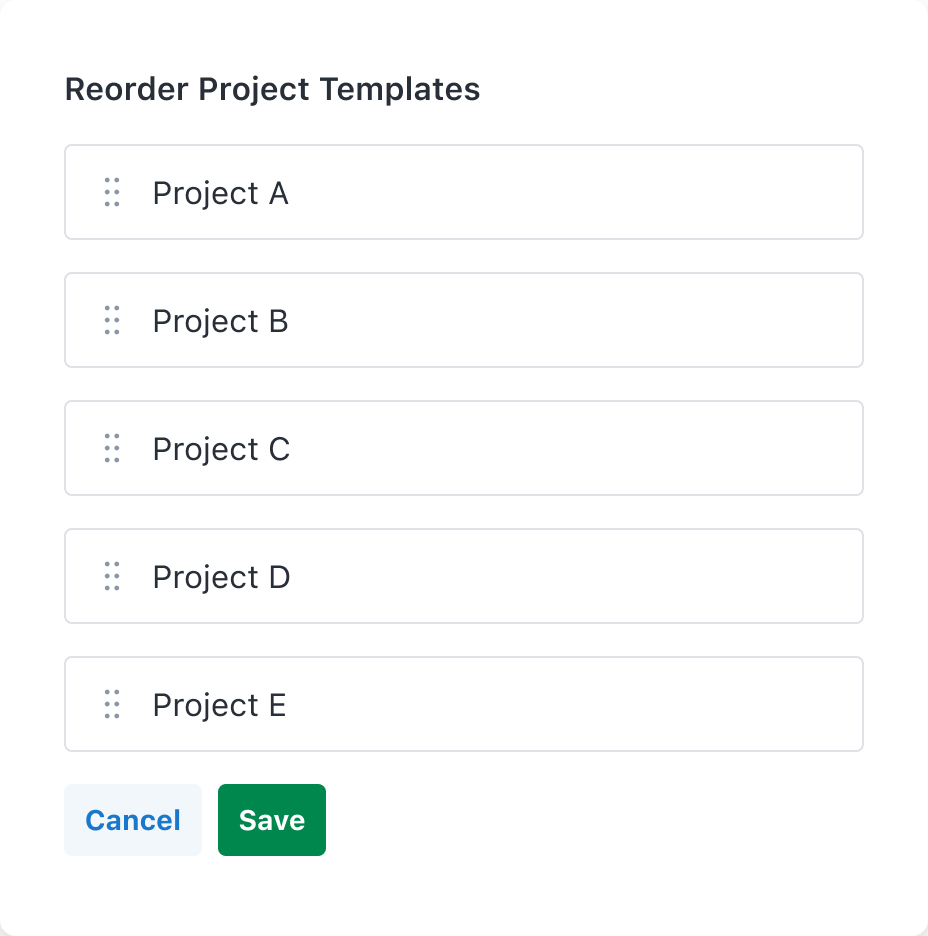Grab the drag handle for Project A
The image size is (928, 936).
pyautogui.click(x=112, y=192)
